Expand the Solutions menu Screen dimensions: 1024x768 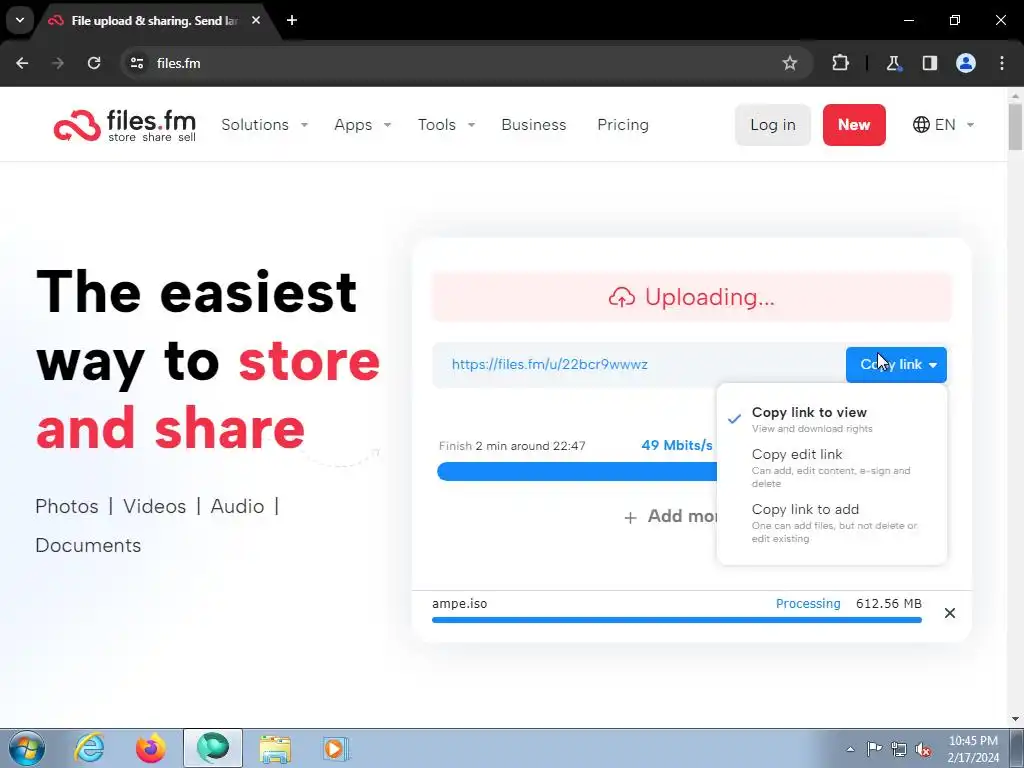[x=264, y=125]
